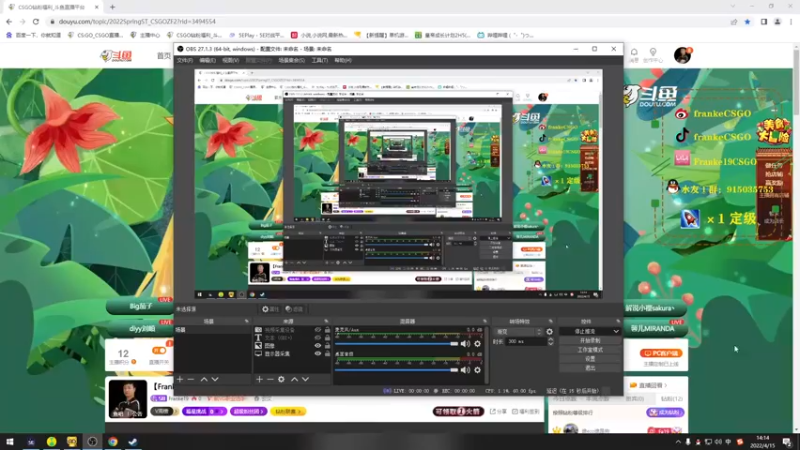Screen dimensions: 800x450
Task: Pop out Controls dock icon
Action: click(x=618, y=321)
